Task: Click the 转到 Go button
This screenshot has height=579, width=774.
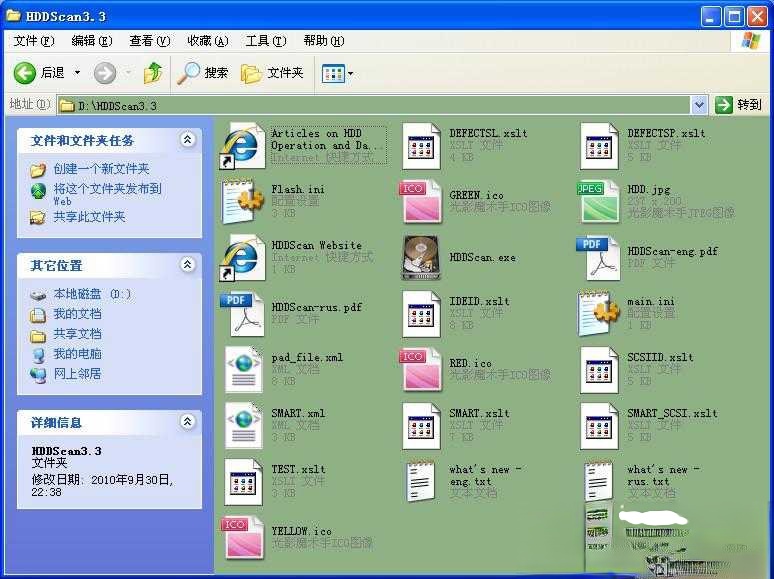Action: coord(738,105)
